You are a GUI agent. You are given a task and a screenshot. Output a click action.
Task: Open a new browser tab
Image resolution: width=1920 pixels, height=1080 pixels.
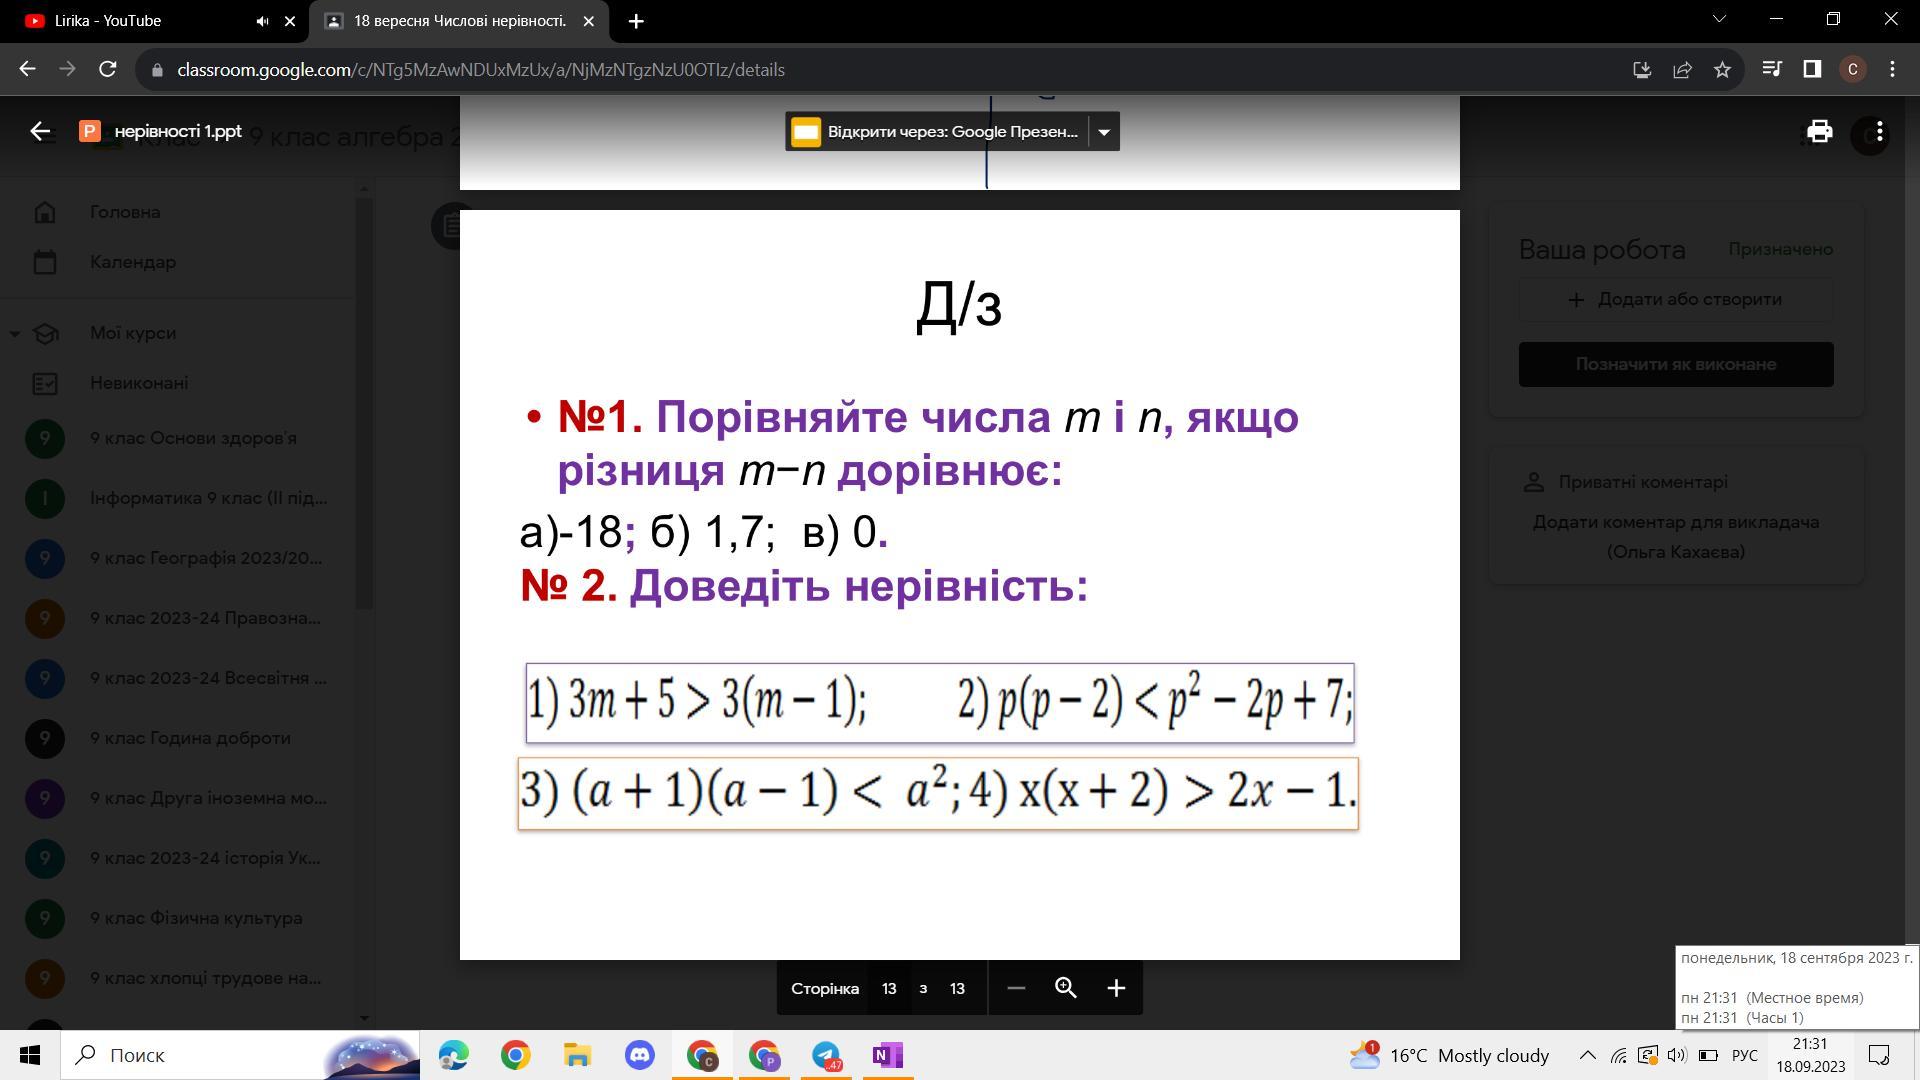tap(636, 21)
